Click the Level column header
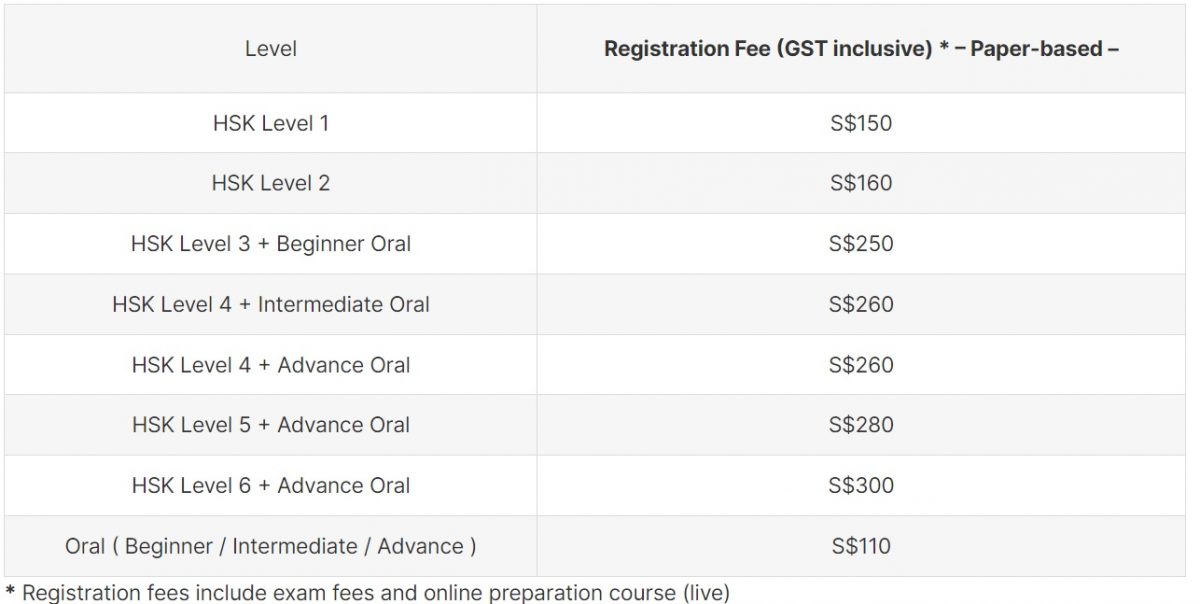This screenshot has height=604, width=1200. pyautogui.click(x=271, y=48)
